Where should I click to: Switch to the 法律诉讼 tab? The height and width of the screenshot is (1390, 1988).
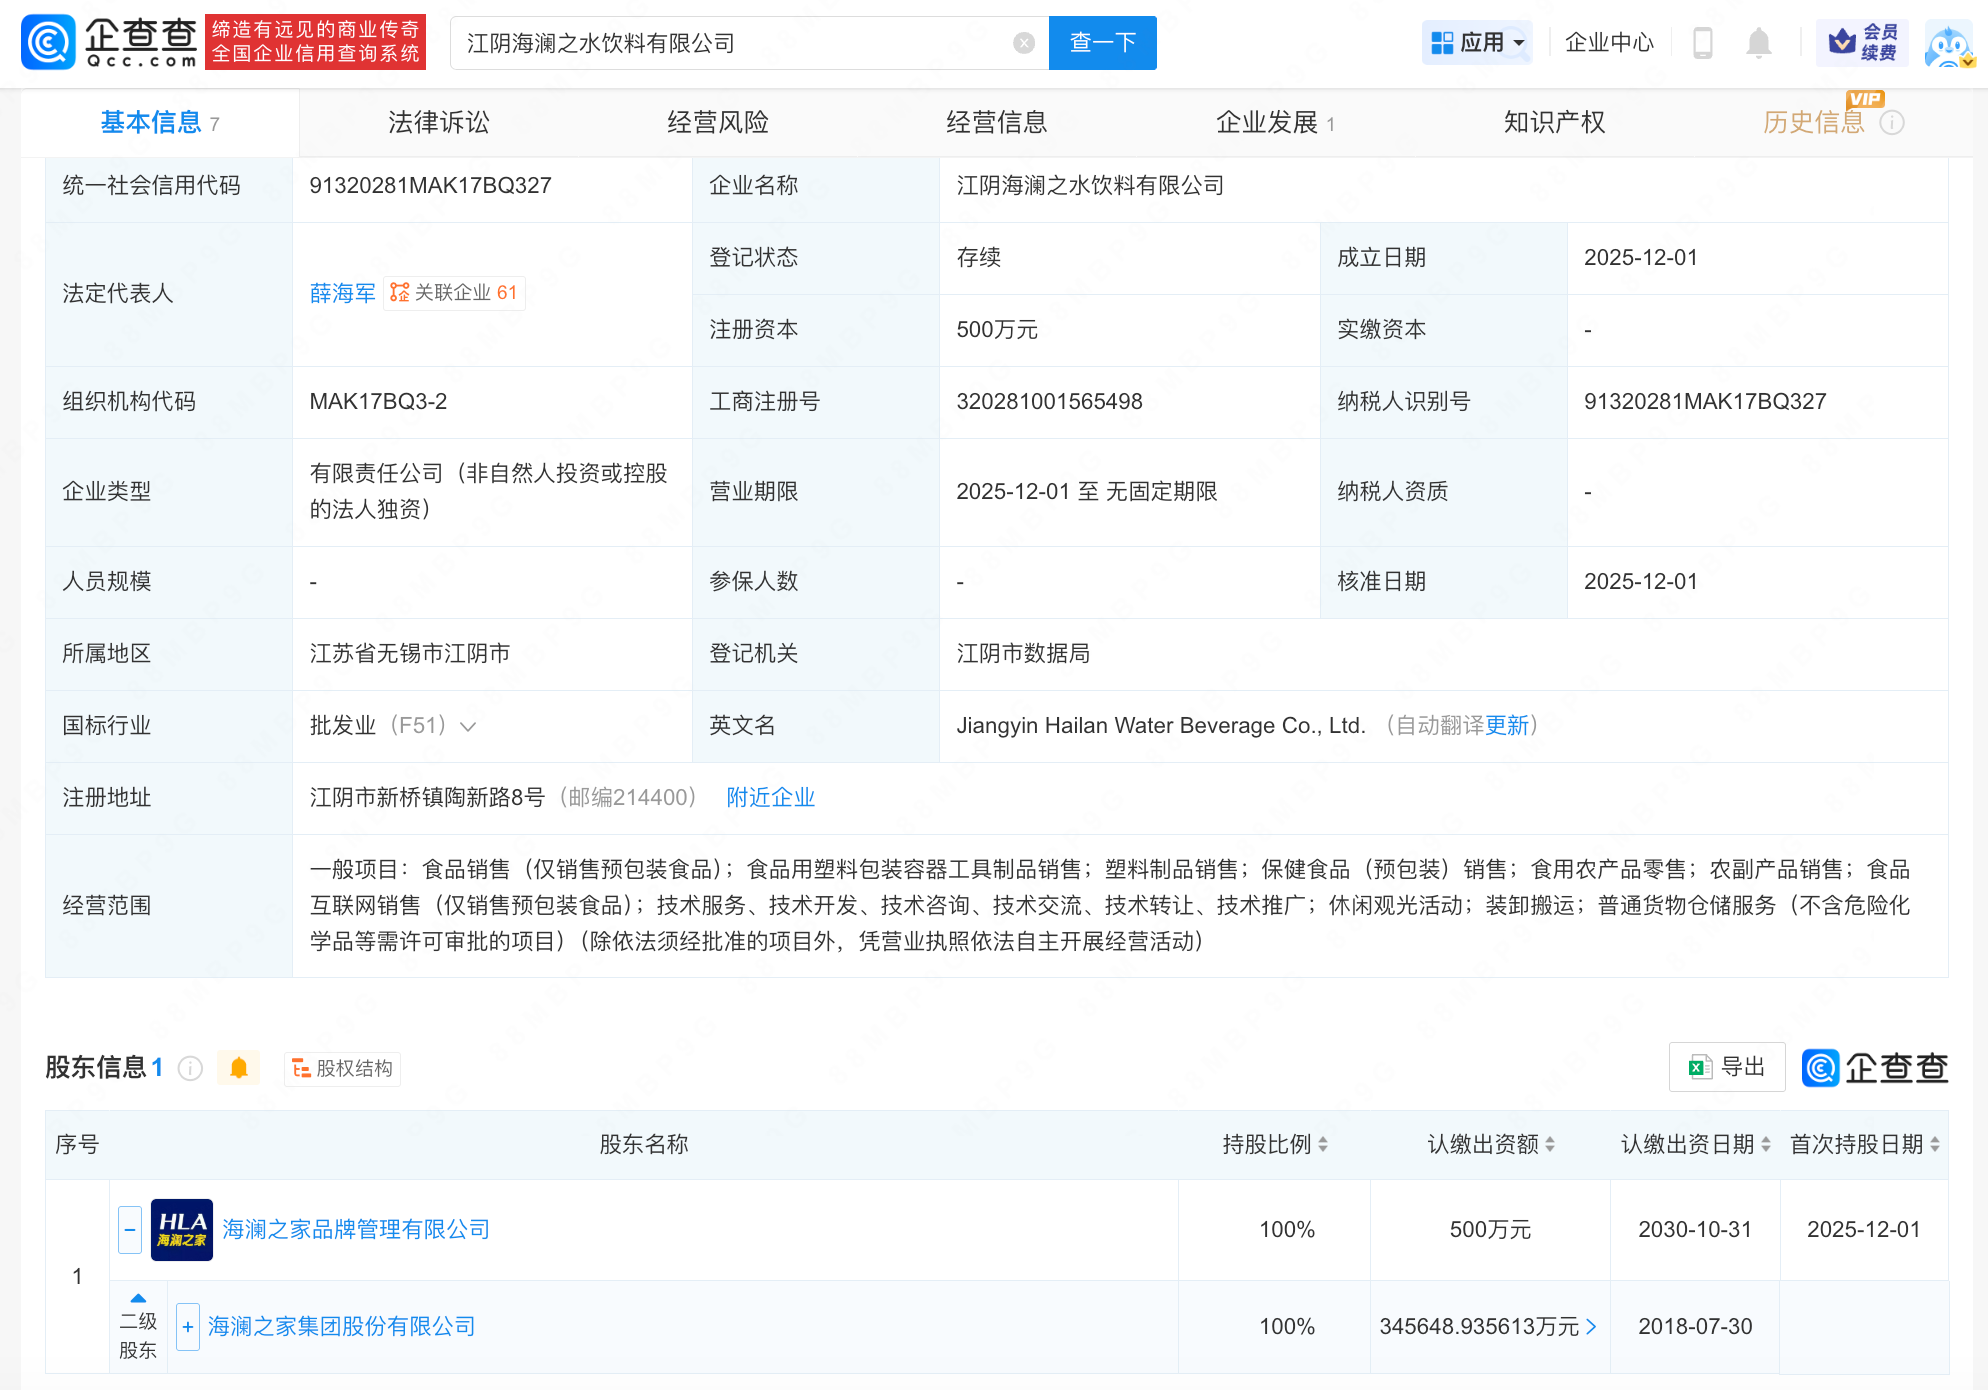point(438,123)
